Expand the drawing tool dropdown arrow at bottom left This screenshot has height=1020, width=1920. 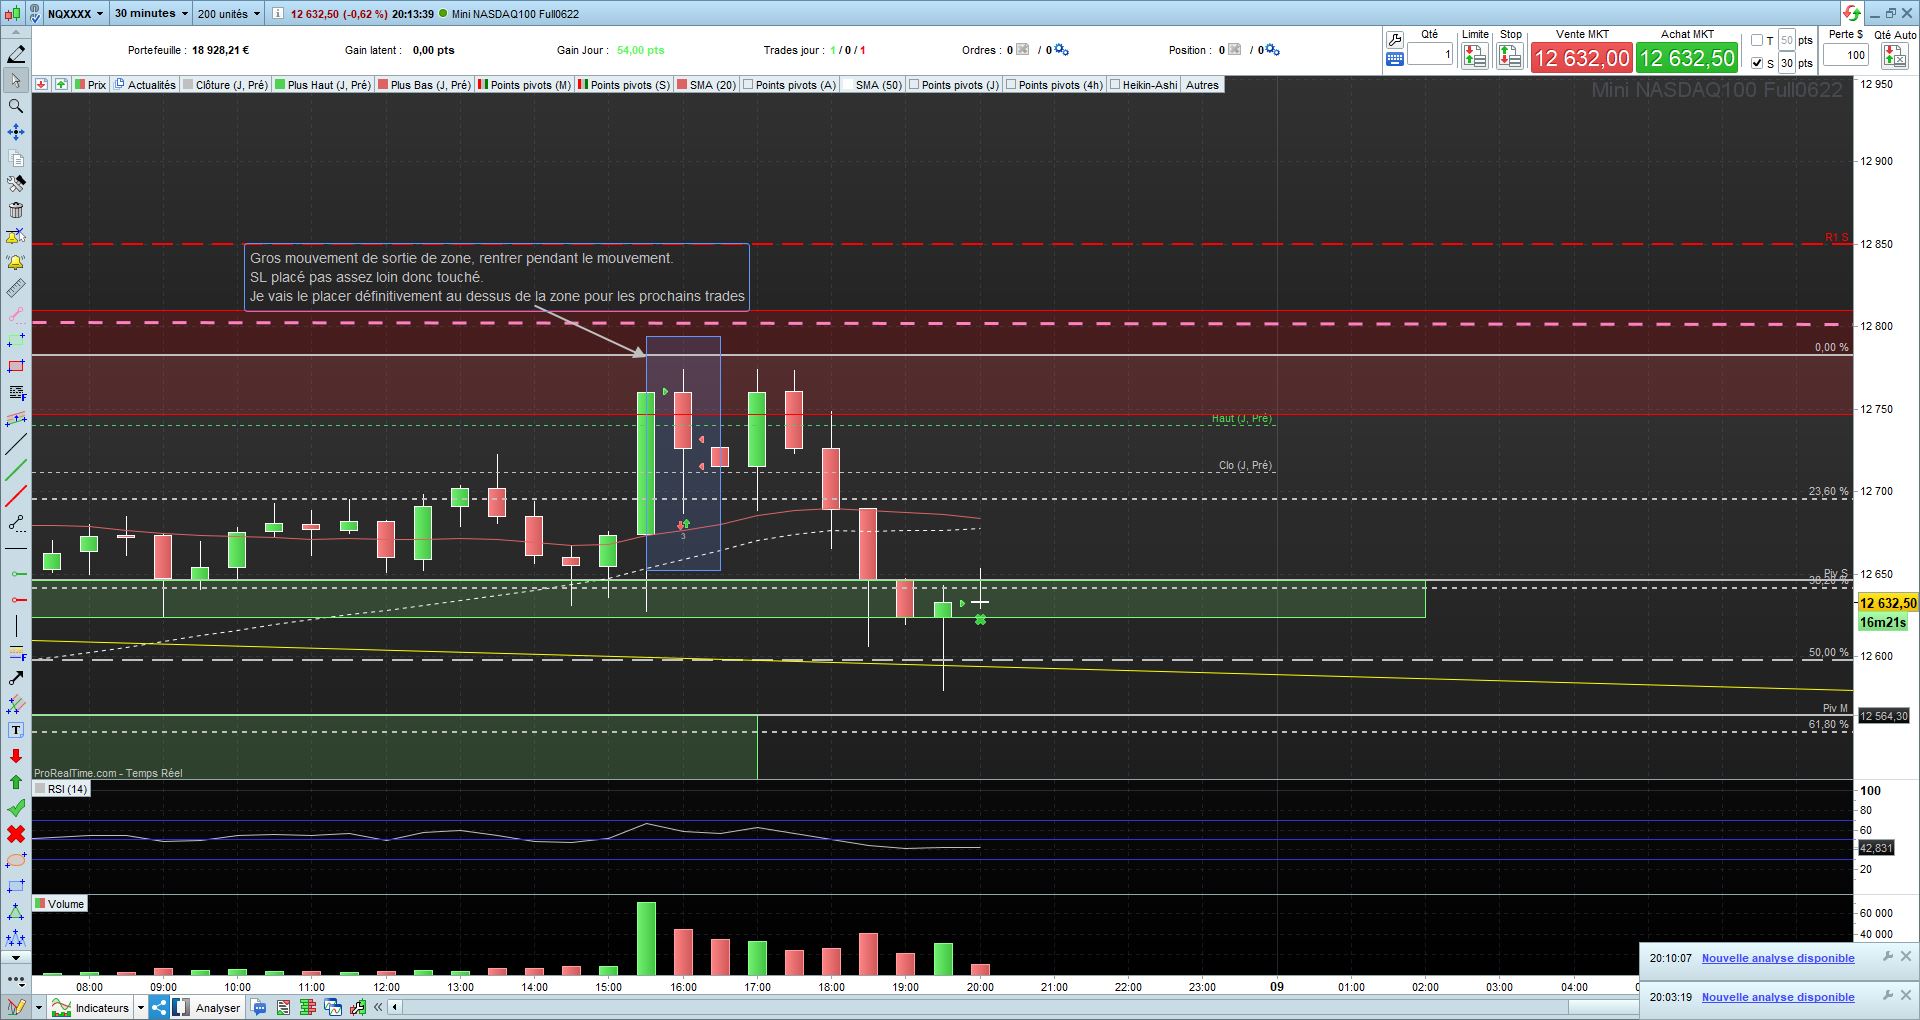pyautogui.click(x=38, y=1008)
